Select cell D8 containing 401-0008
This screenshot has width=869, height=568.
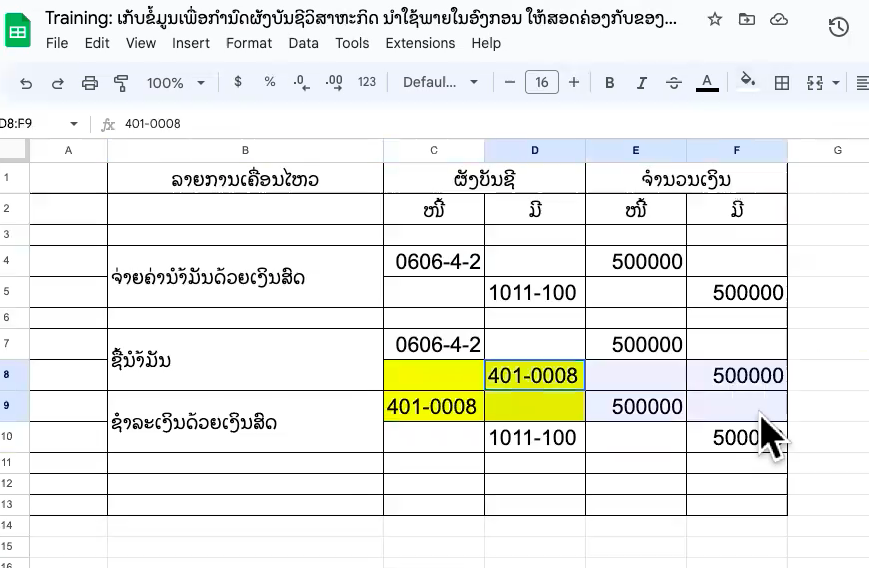534,375
